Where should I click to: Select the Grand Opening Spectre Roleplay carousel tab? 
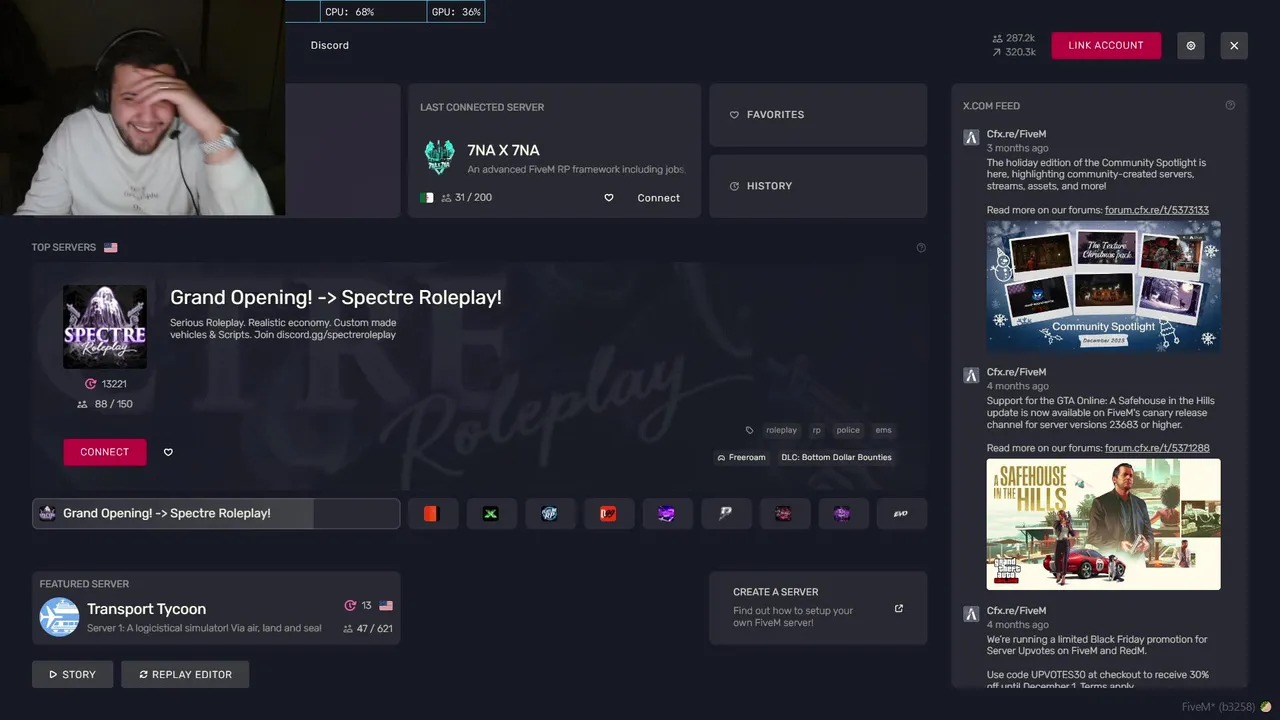tap(216, 513)
